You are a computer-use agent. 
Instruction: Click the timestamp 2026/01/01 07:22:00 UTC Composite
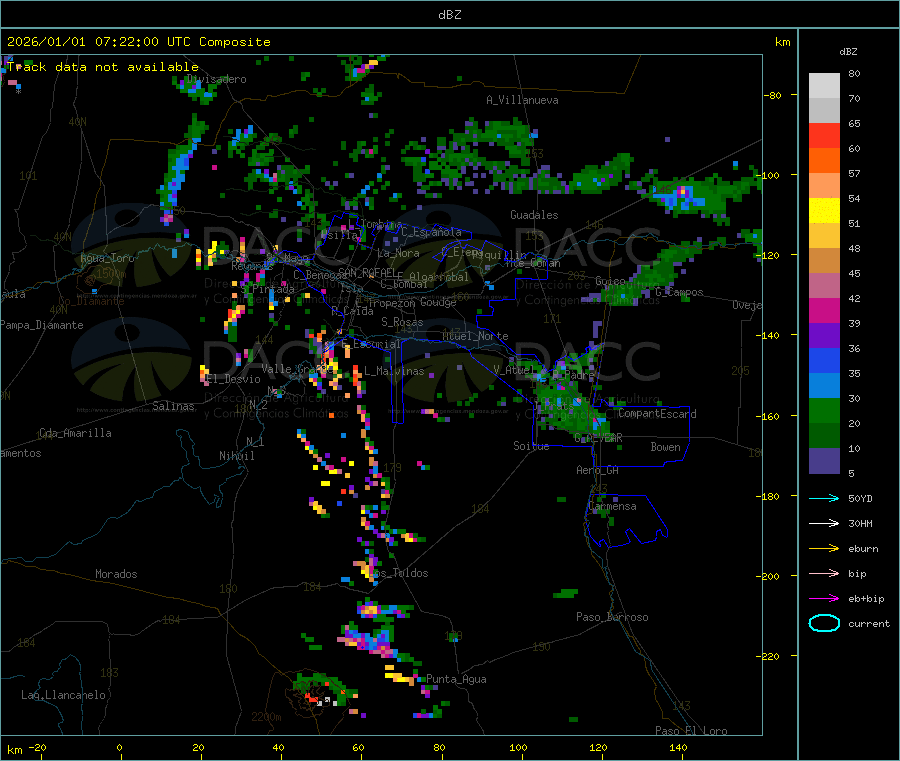138,42
